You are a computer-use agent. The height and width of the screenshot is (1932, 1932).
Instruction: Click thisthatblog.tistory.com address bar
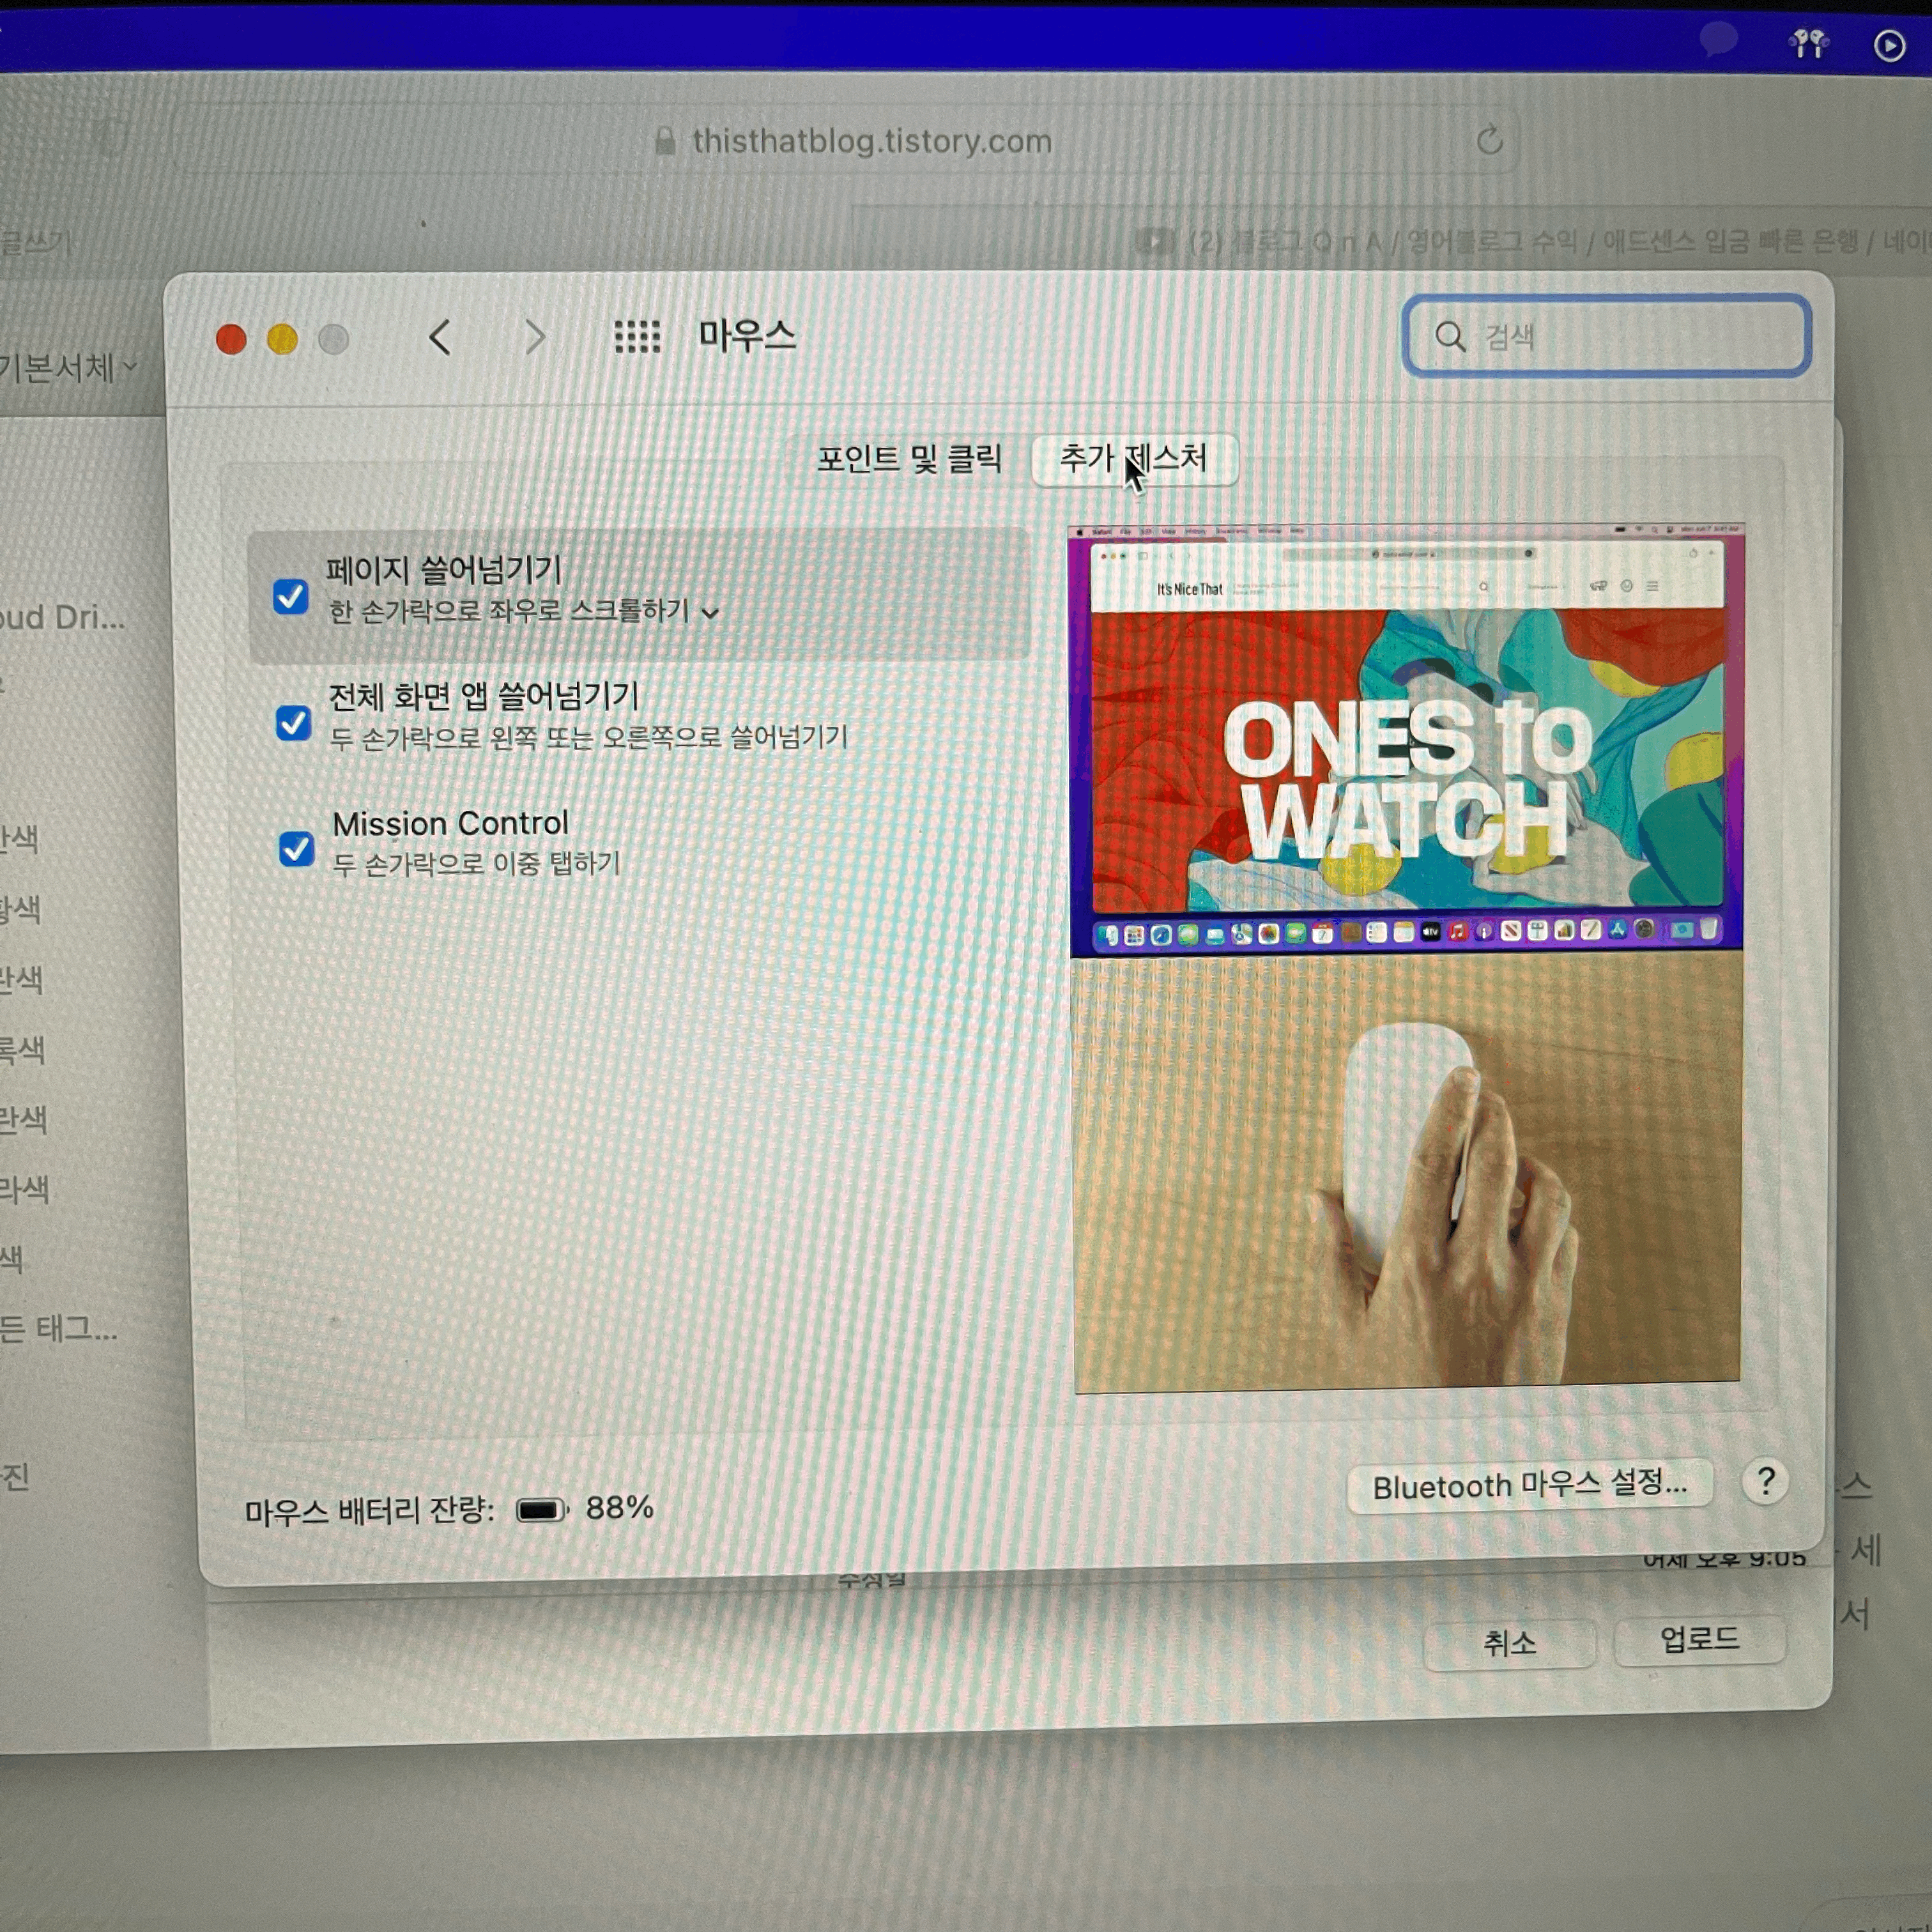(x=847, y=141)
